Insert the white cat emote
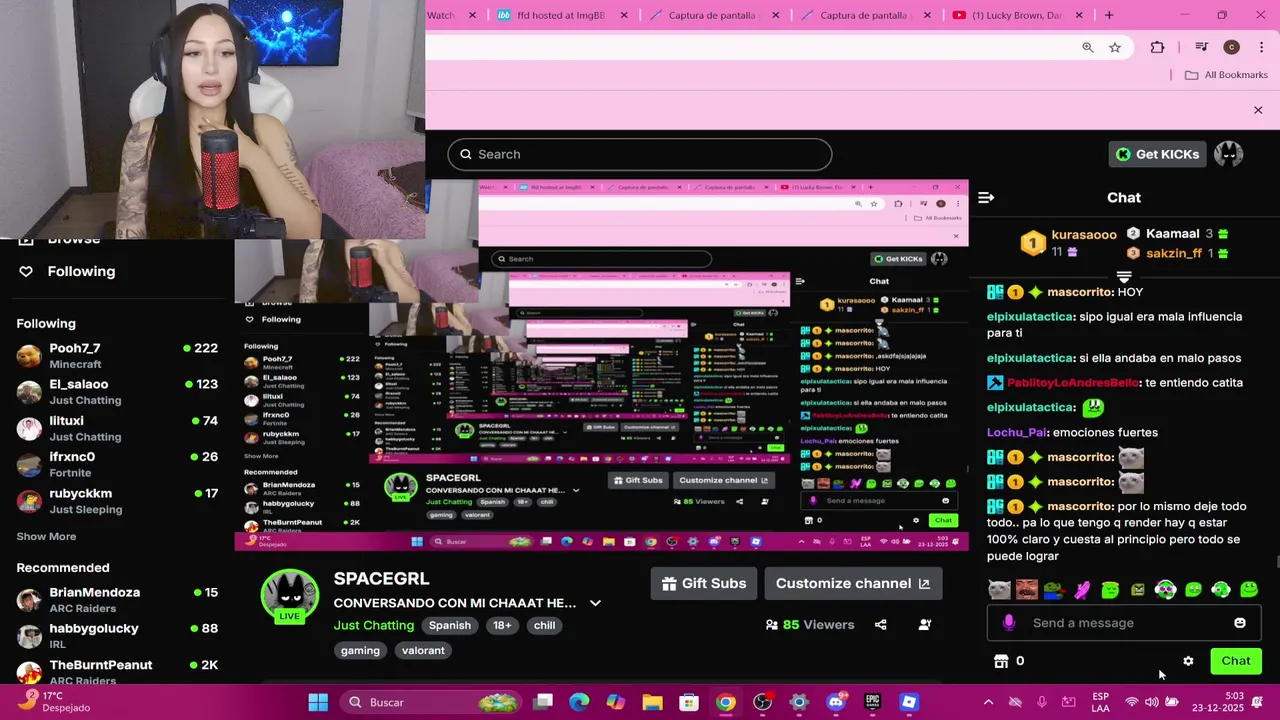This screenshot has height=720, width=1280. pos(999,590)
